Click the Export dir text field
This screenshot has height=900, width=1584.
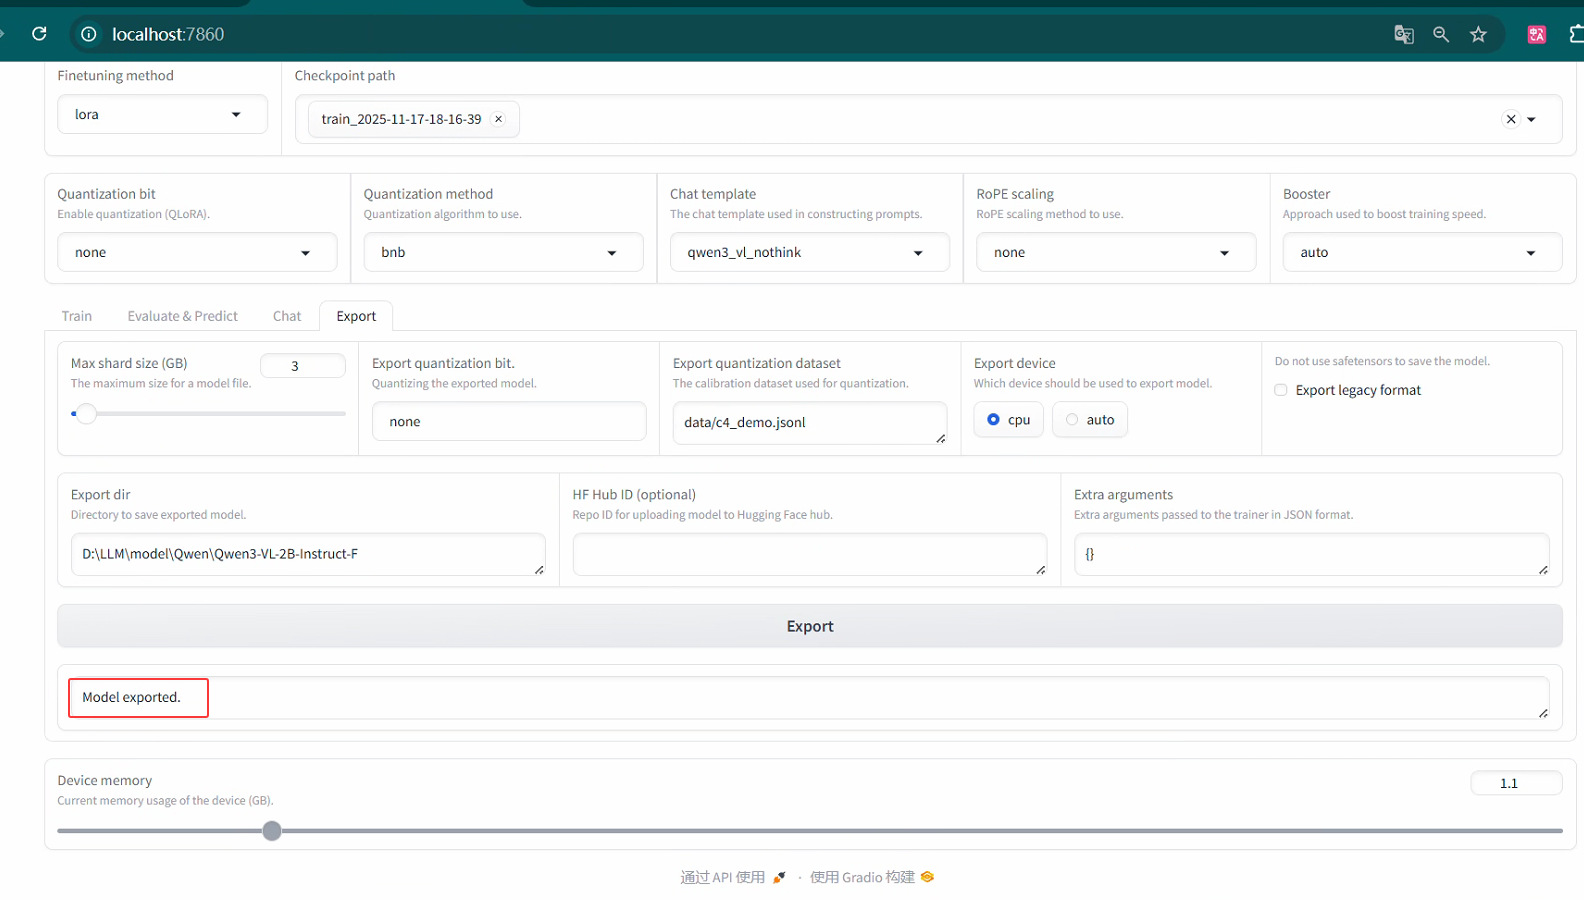tap(308, 554)
